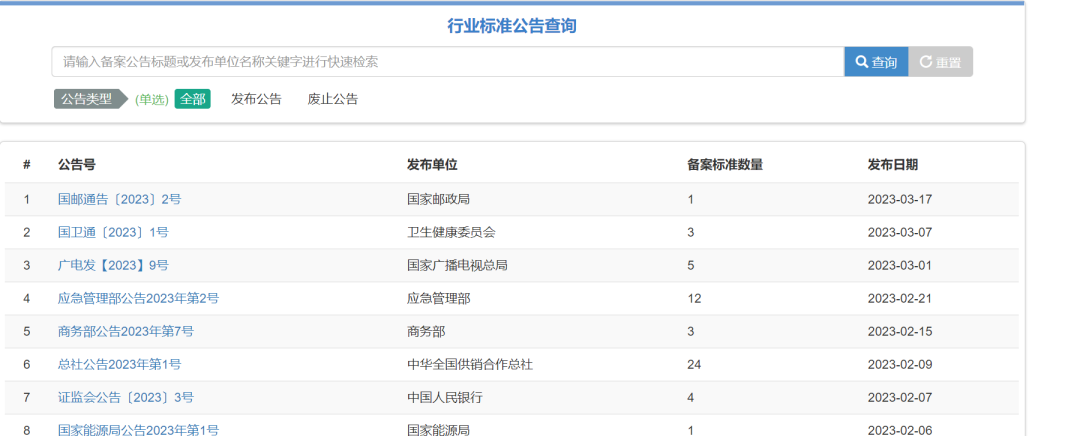The width and height of the screenshot is (1080, 436).
Task: Open 证监会公告〔2023〕3号 link
Action: [x=125, y=397]
